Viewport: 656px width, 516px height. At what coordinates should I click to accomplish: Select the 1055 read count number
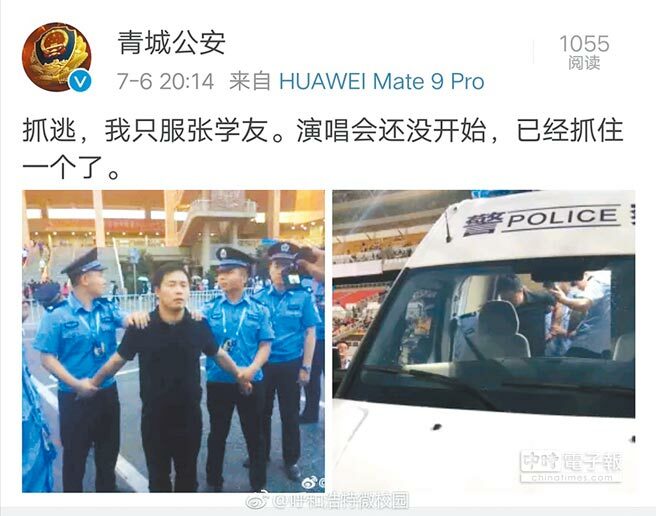[x=584, y=44]
